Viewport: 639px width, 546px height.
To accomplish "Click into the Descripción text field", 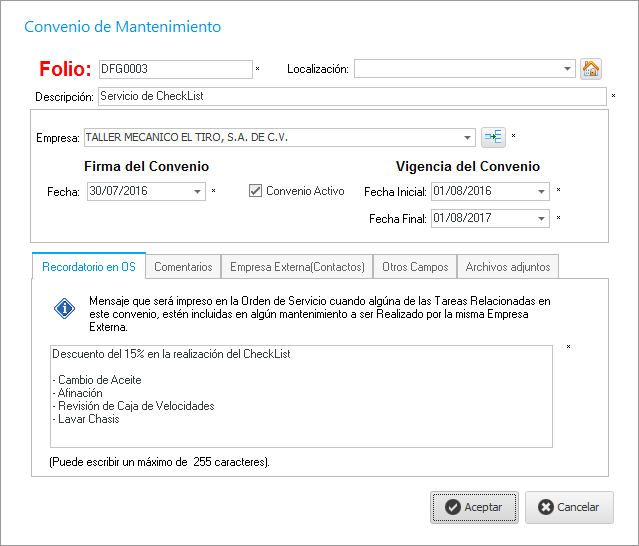I will [351, 97].
